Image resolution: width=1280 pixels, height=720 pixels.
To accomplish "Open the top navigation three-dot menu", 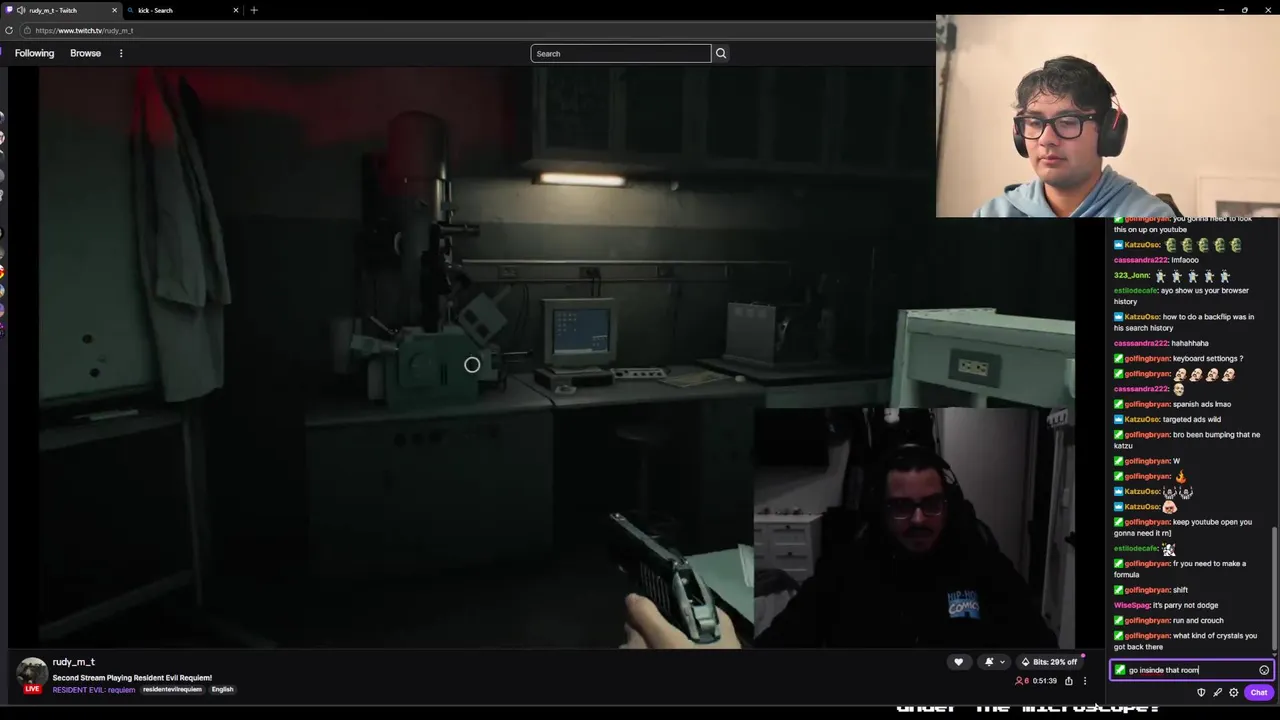I will tap(121, 53).
